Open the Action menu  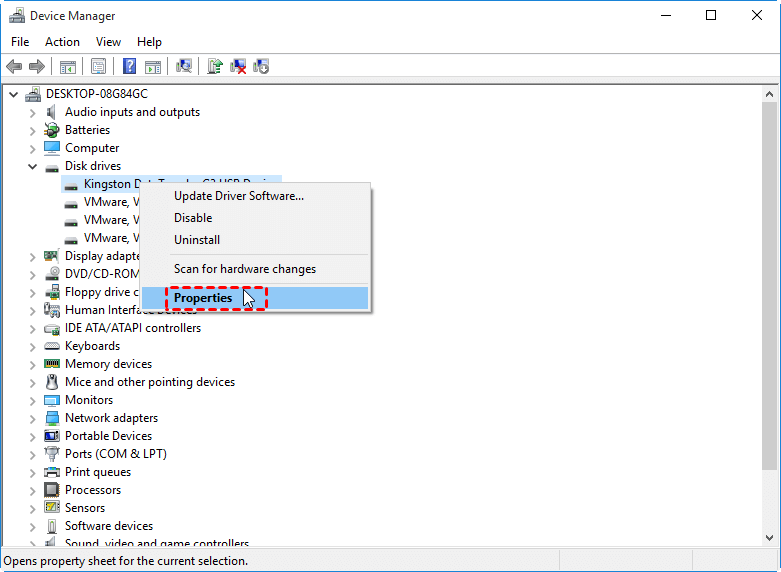click(x=62, y=42)
